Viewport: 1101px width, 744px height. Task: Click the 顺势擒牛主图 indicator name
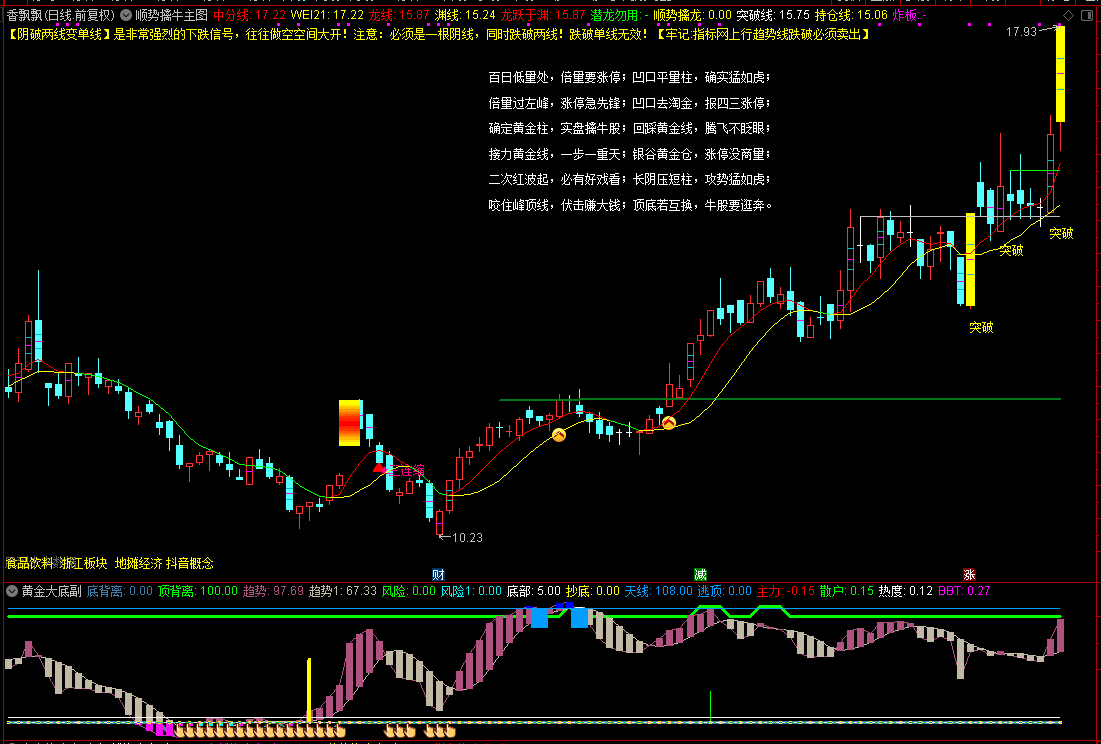[x=171, y=15]
